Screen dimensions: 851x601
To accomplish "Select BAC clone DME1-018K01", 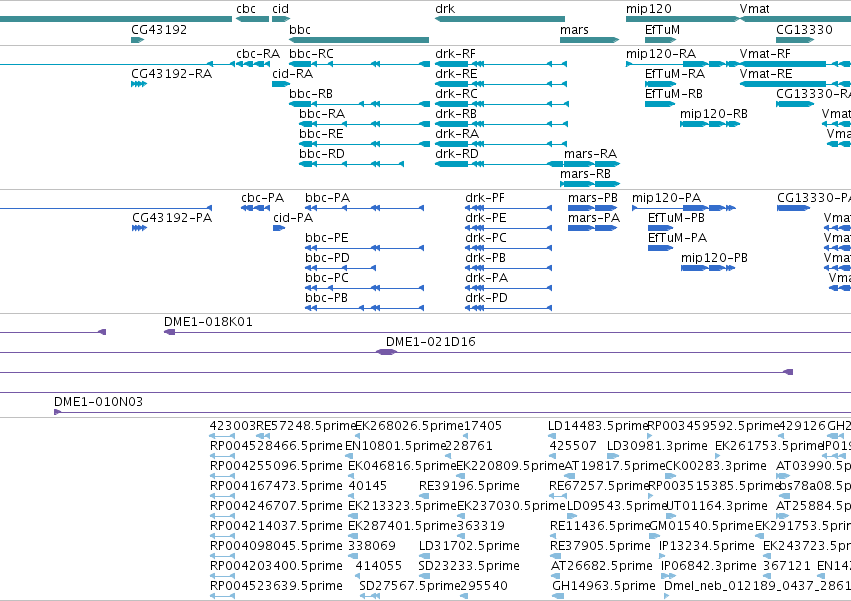I will pyautogui.click(x=507, y=332).
